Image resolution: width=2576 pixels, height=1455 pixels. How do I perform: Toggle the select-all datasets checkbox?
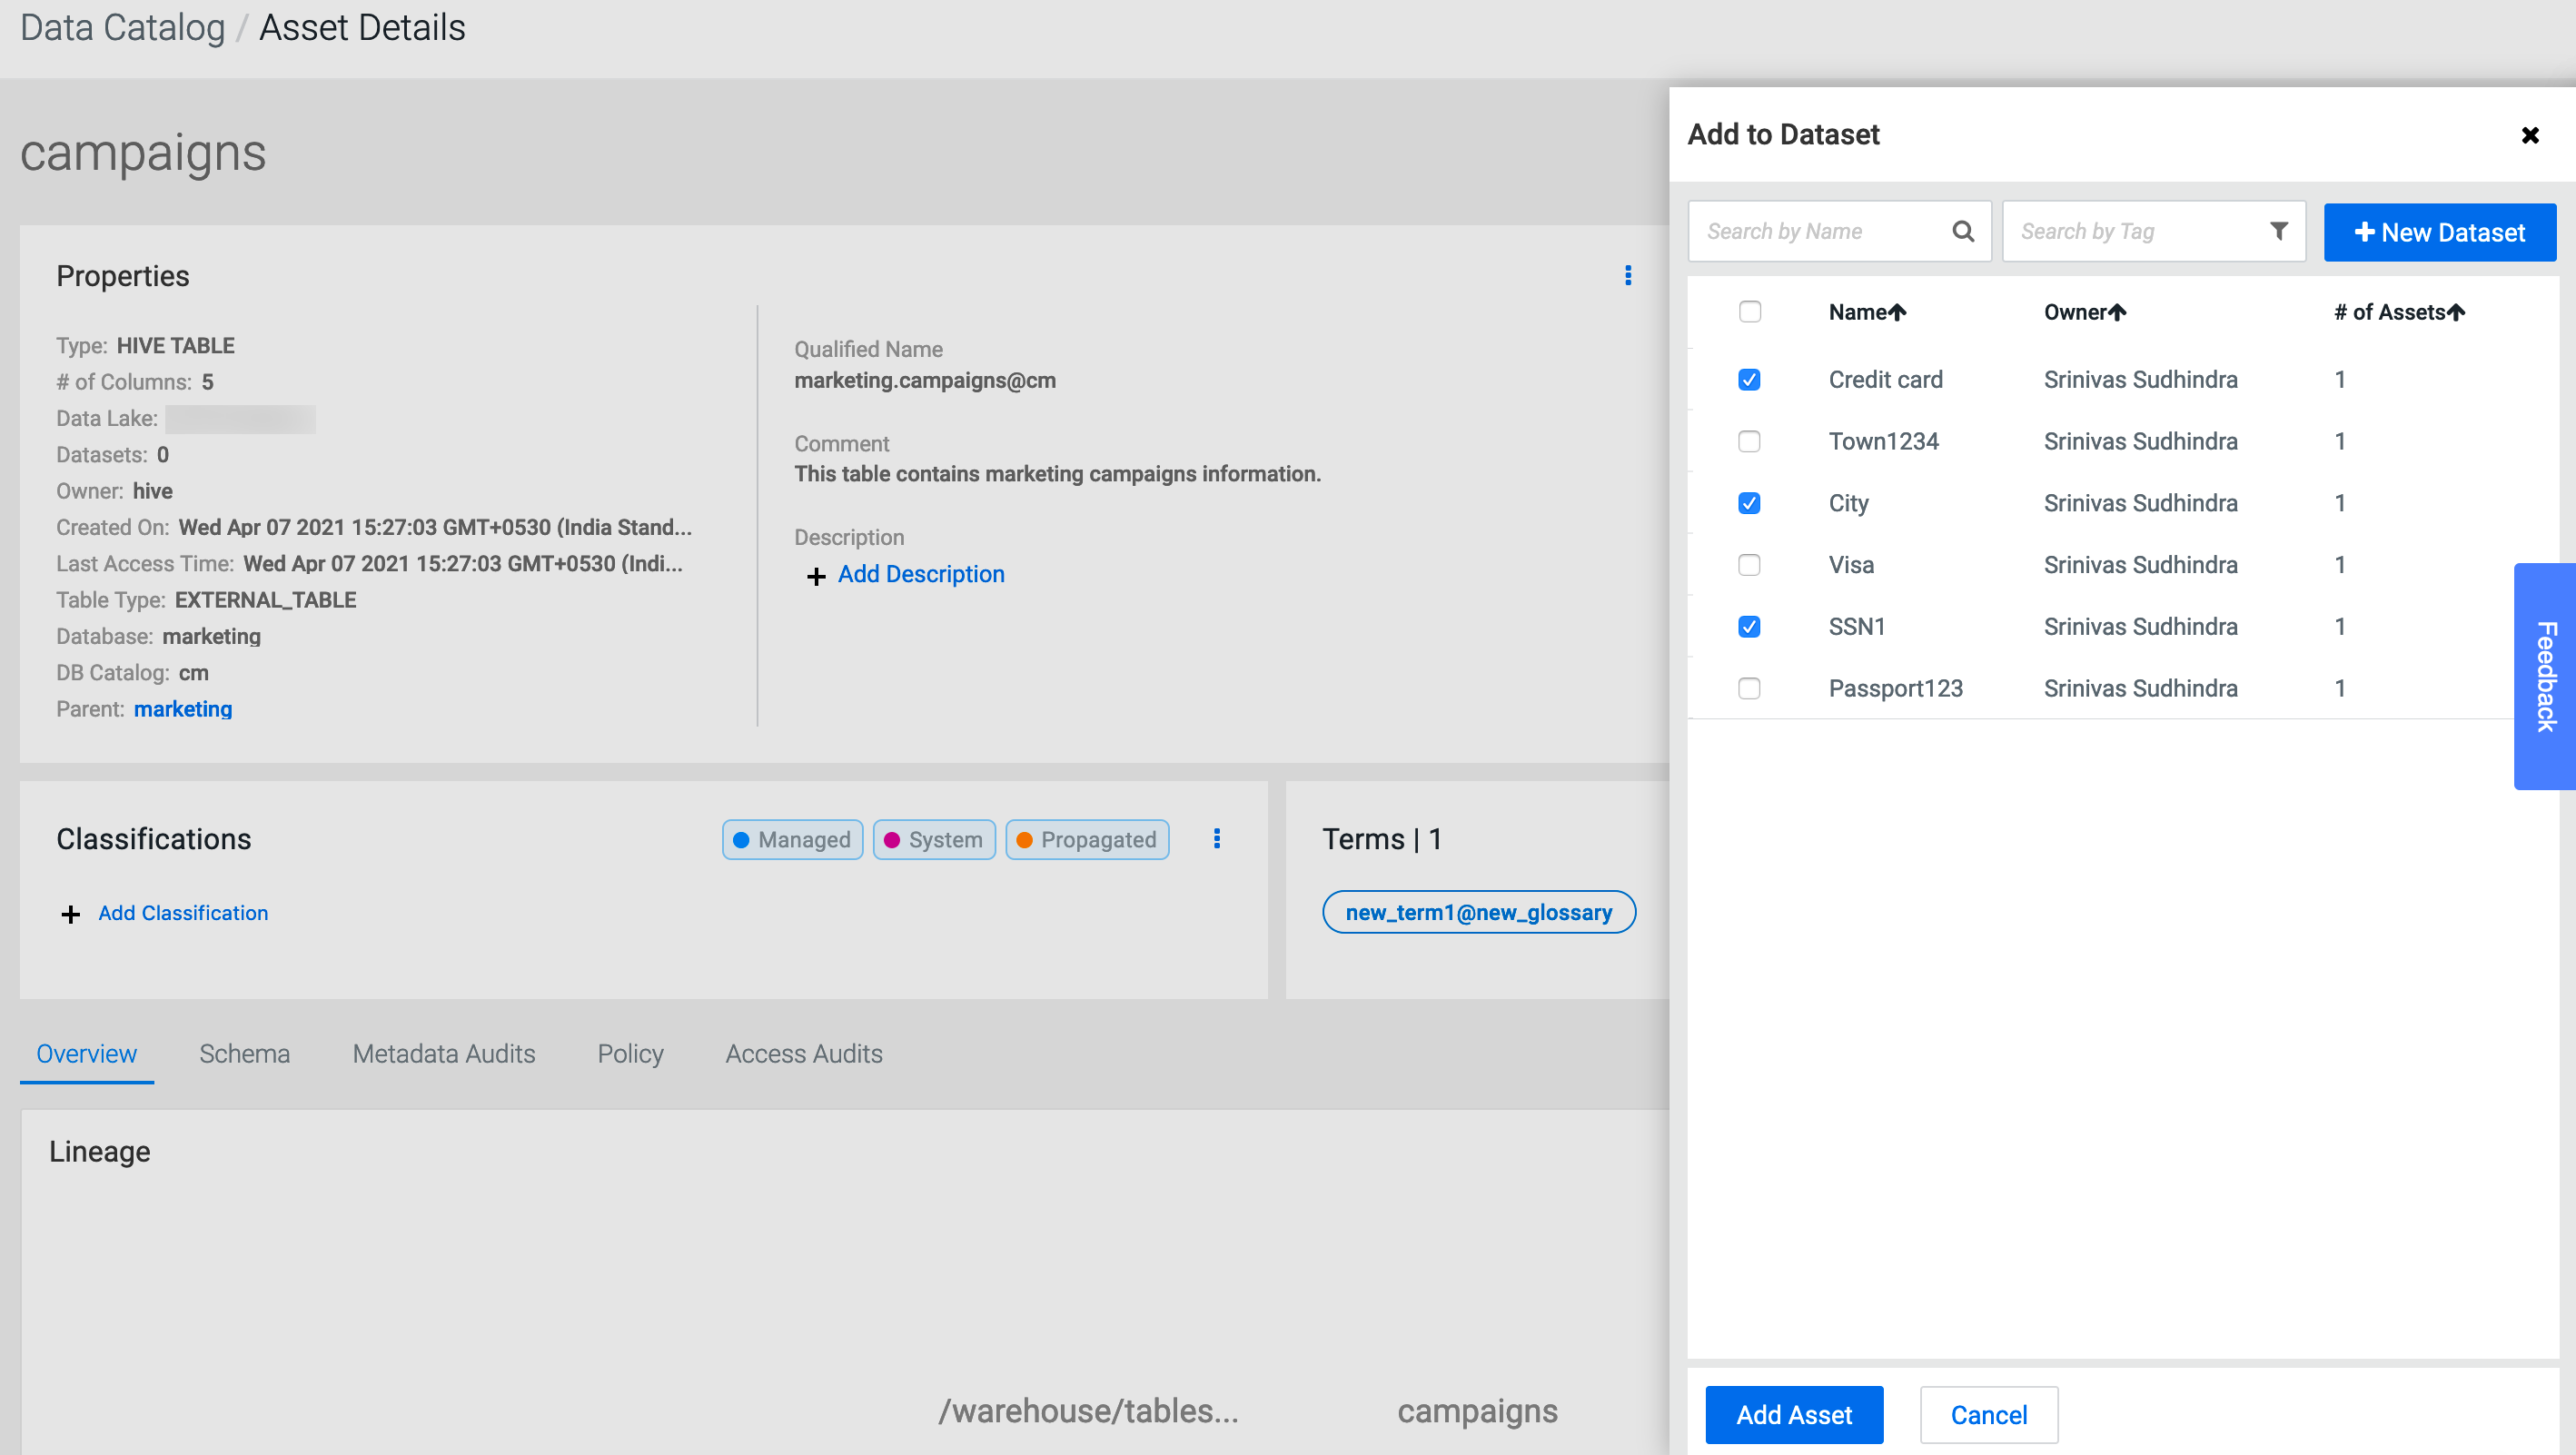click(1749, 312)
